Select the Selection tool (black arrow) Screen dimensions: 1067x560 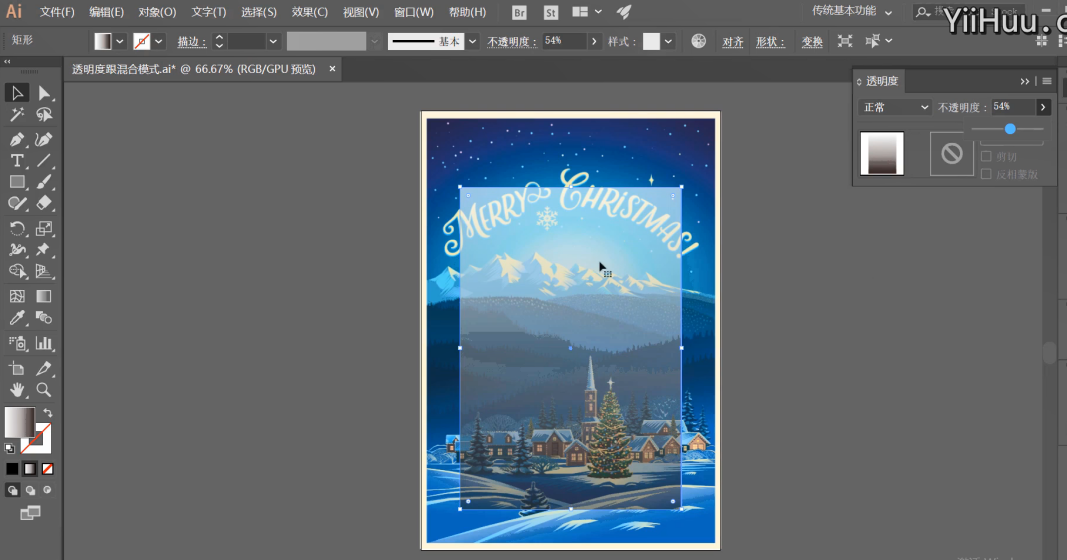pyautogui.click(x=17, y=93)
